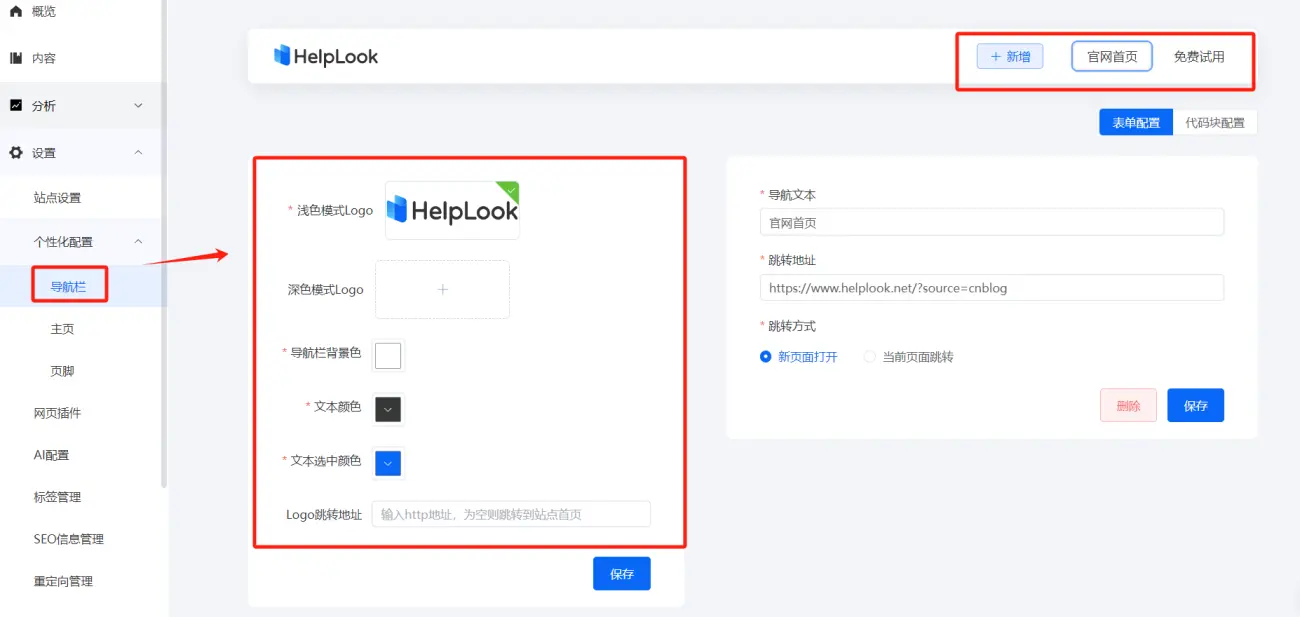Click the HelpLook logo in the preview header

[x=326, y=56]
